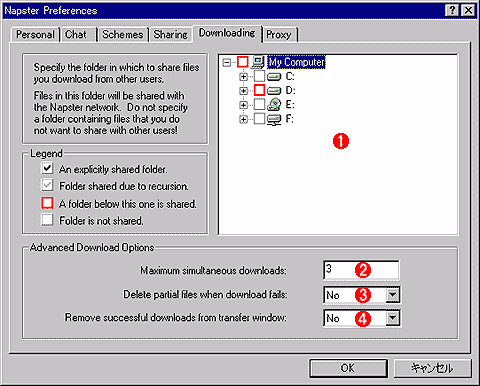Collapse the My Computer tree node
This screenshot has width=480, height=386.
(x=227, y=62)
